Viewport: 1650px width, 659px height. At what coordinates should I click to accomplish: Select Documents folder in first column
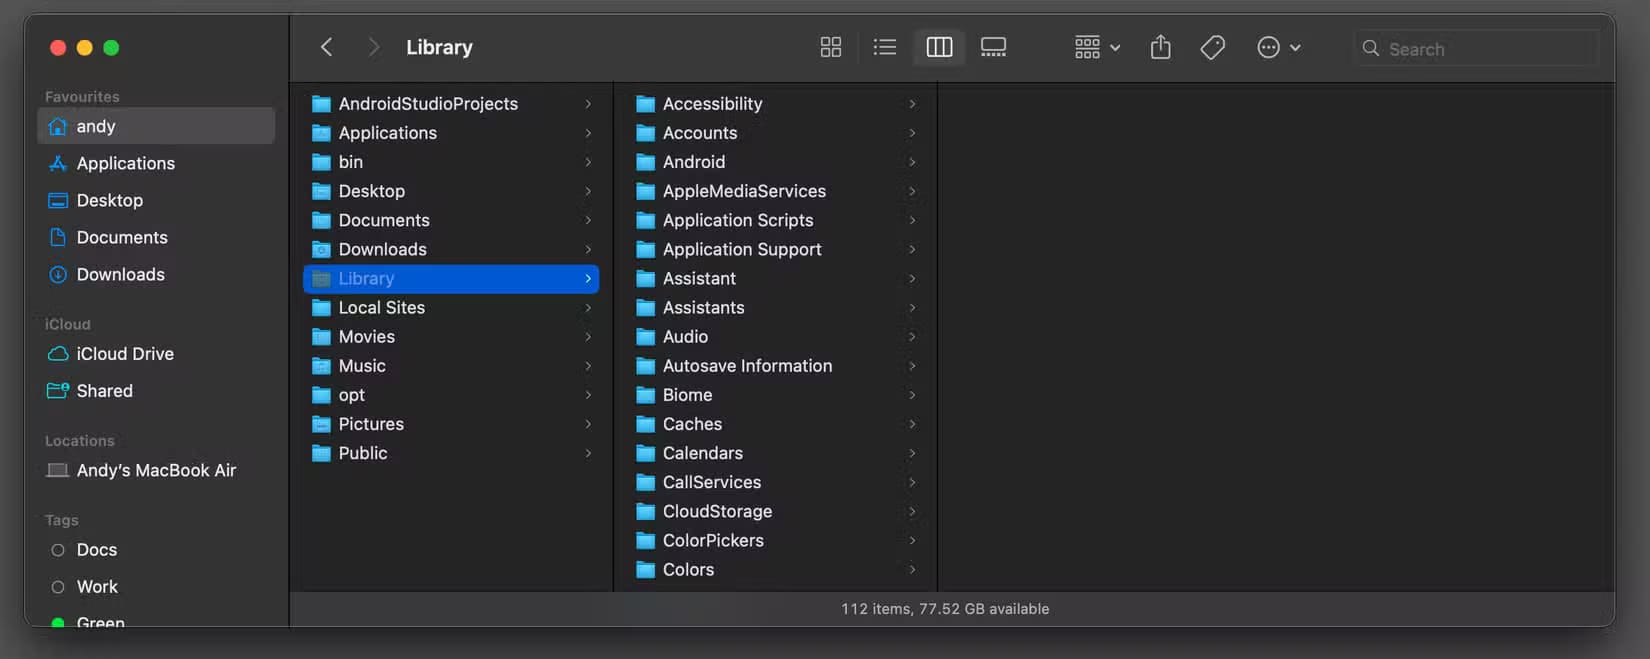tap(451, 220)
